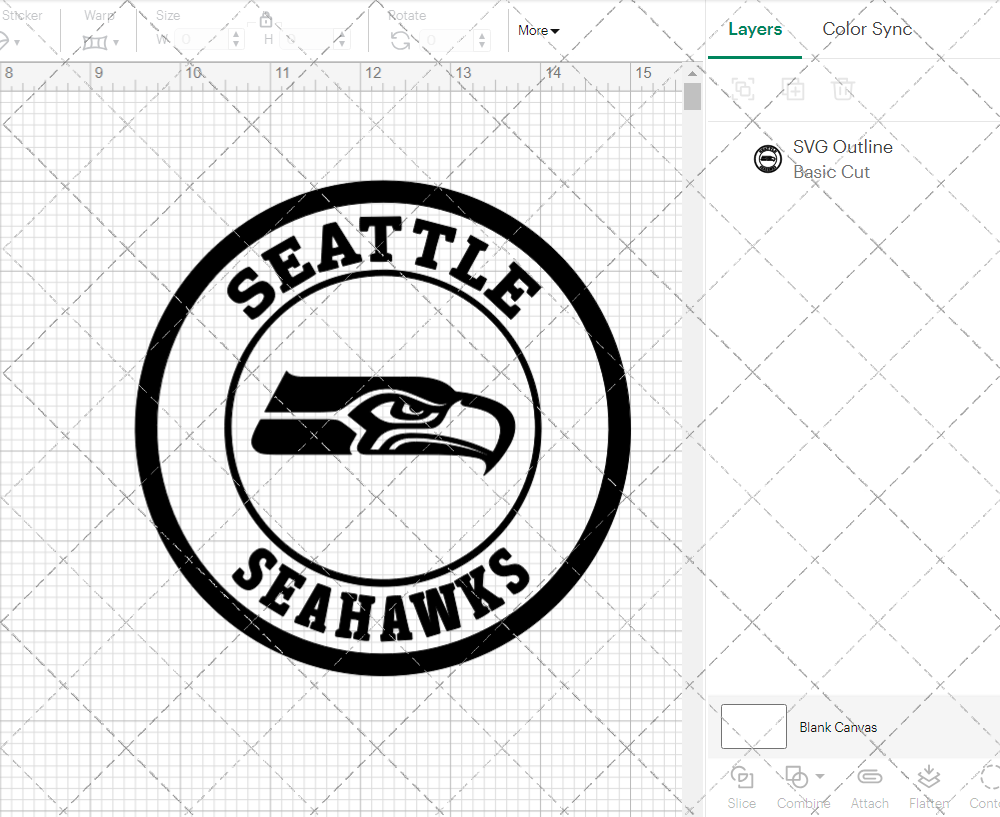Viewport: 1000px width, 817px height.
Task: Open the More dropdown menu
Action: pos(538,31)
